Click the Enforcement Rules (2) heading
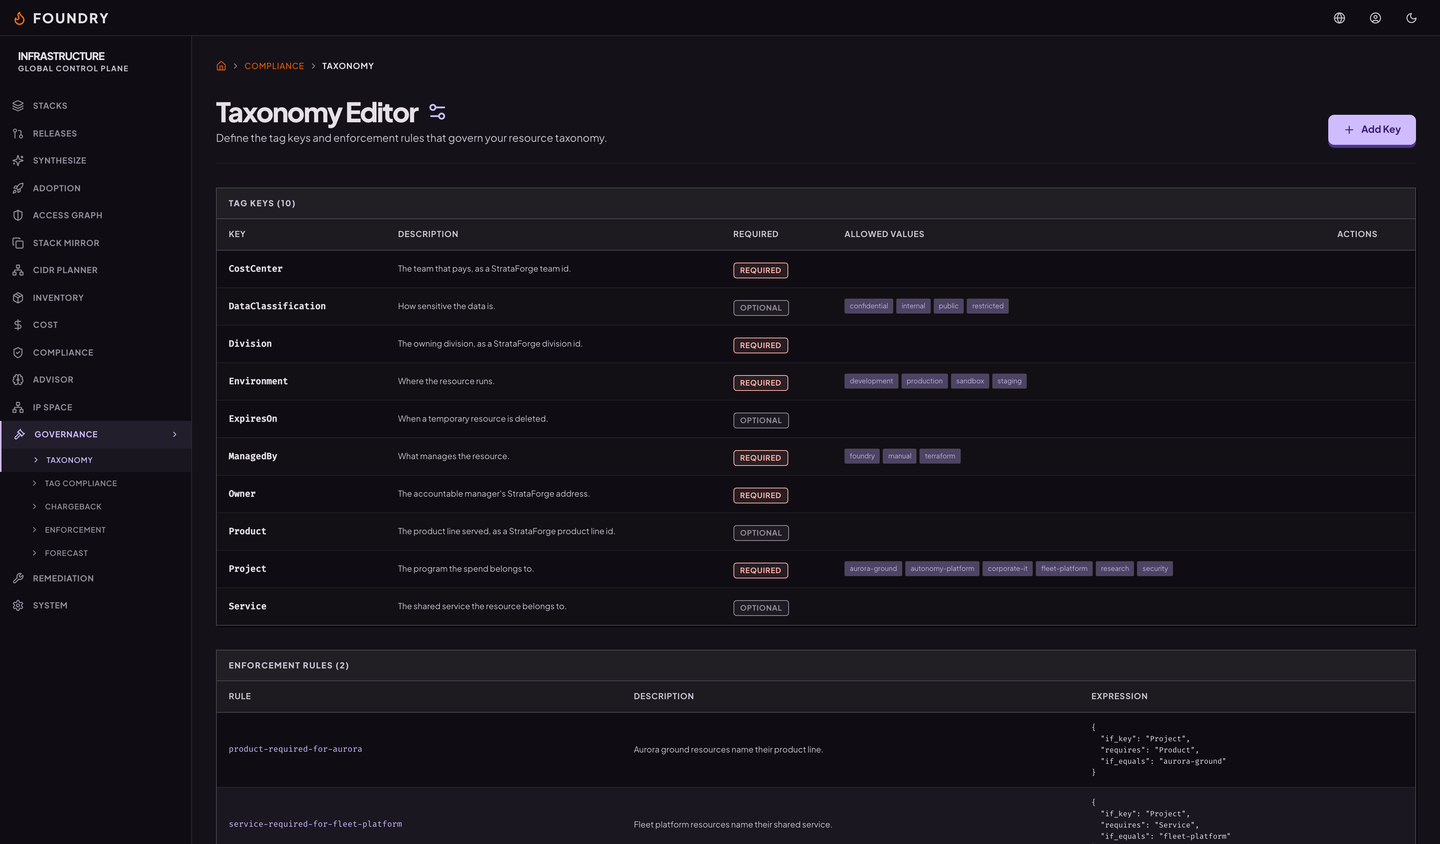The width and height of the screenshot is (1440, 844). tap(289, 666)
